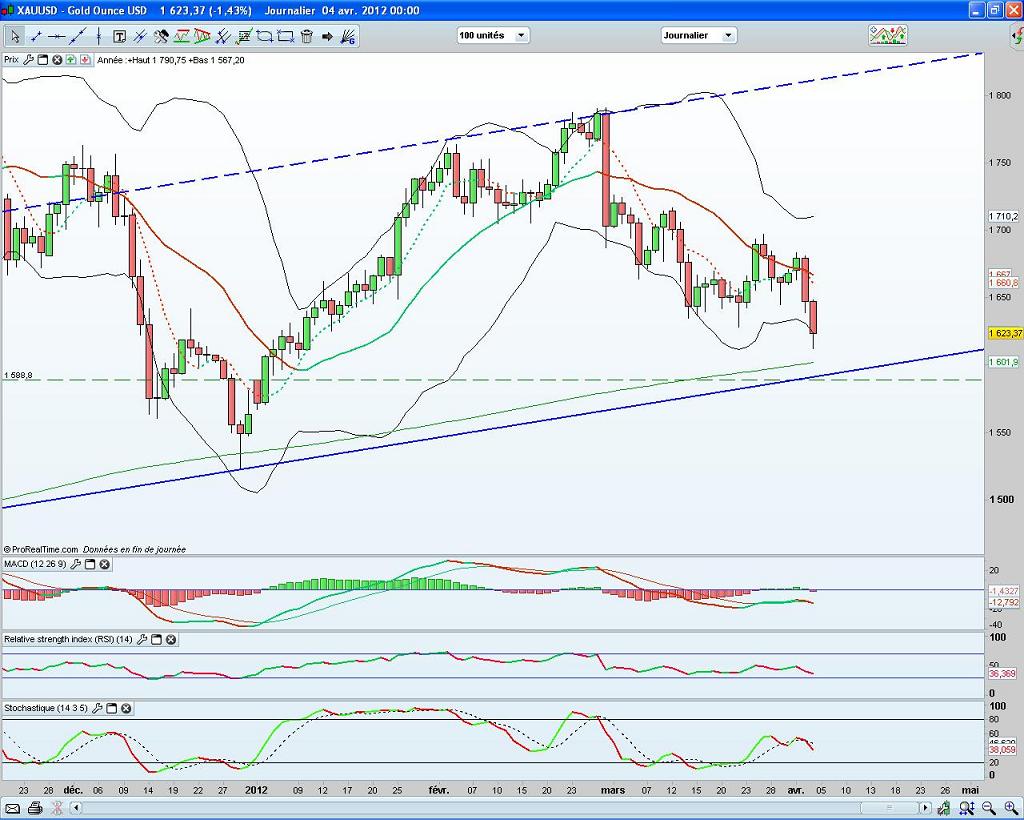Maximize the MACD panel window
The image size is (1024, 820).
point(90,565)
